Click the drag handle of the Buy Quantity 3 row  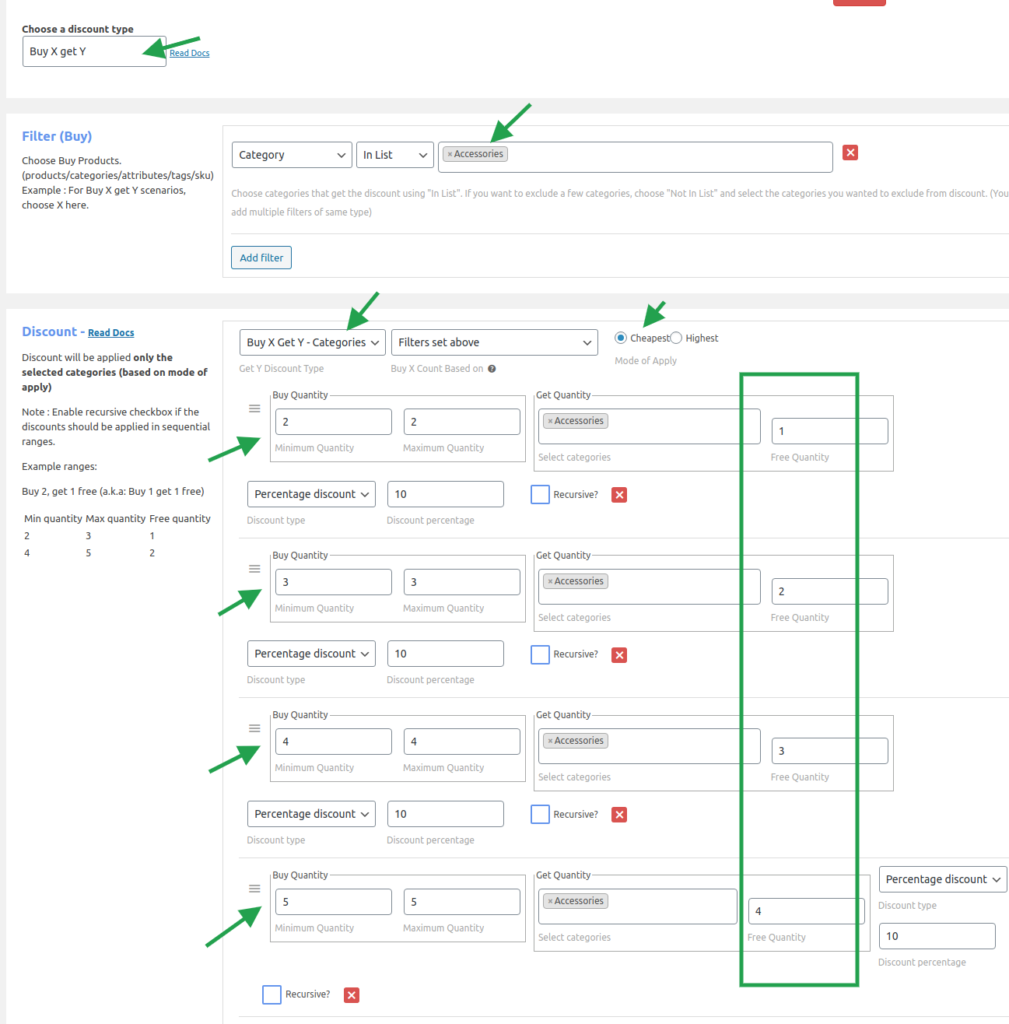[254, 569]
